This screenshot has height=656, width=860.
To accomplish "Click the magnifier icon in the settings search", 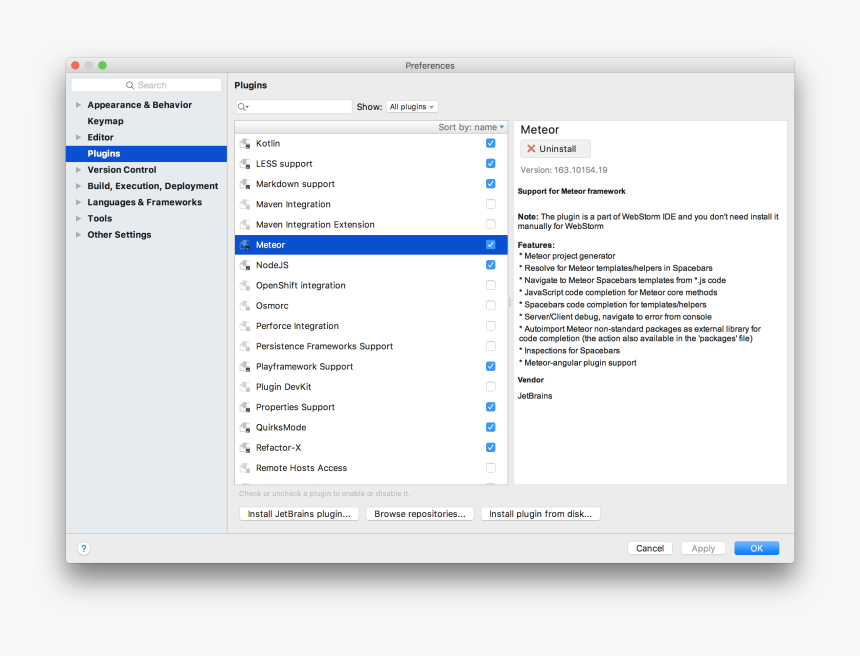I will tap(130, 86).
